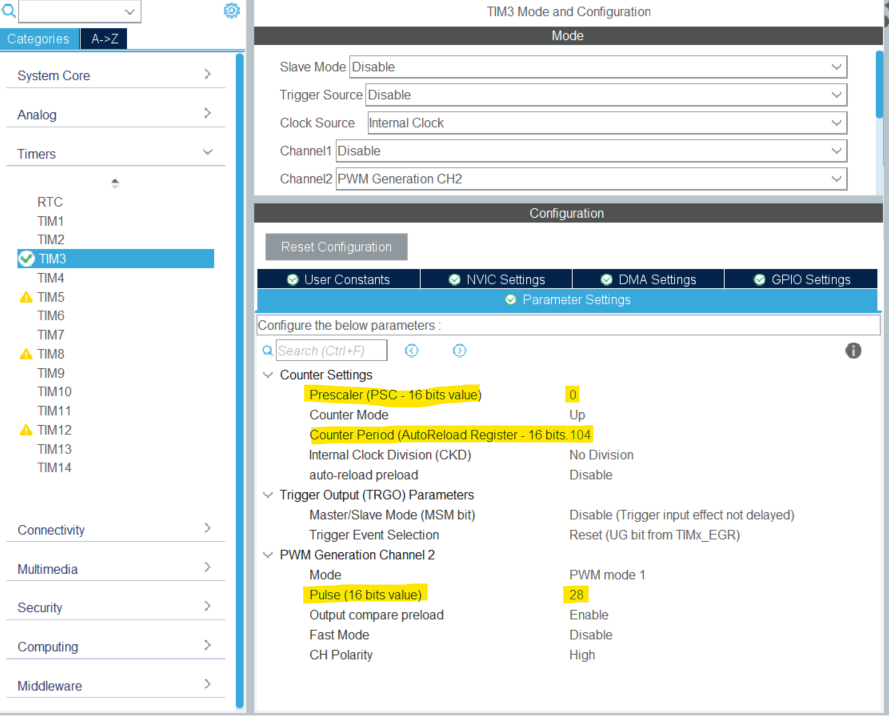Click the checkmark badge on TIM3
Screen dimensions: 889x718
[x=28, y=258]
